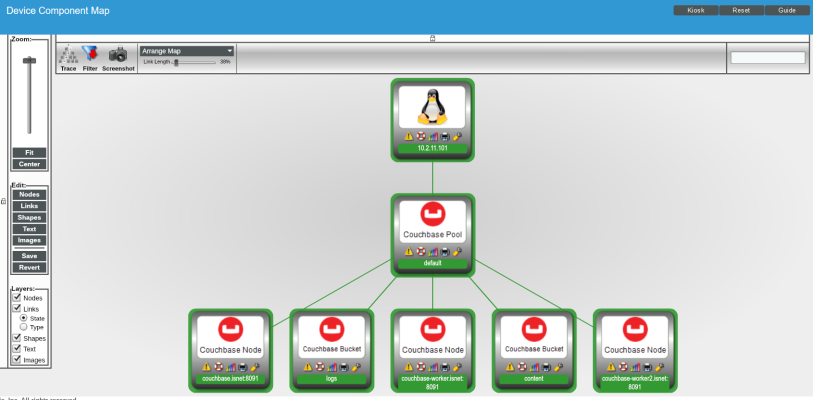Toggle the Text layer checkbox

click(x=17, y=348)
